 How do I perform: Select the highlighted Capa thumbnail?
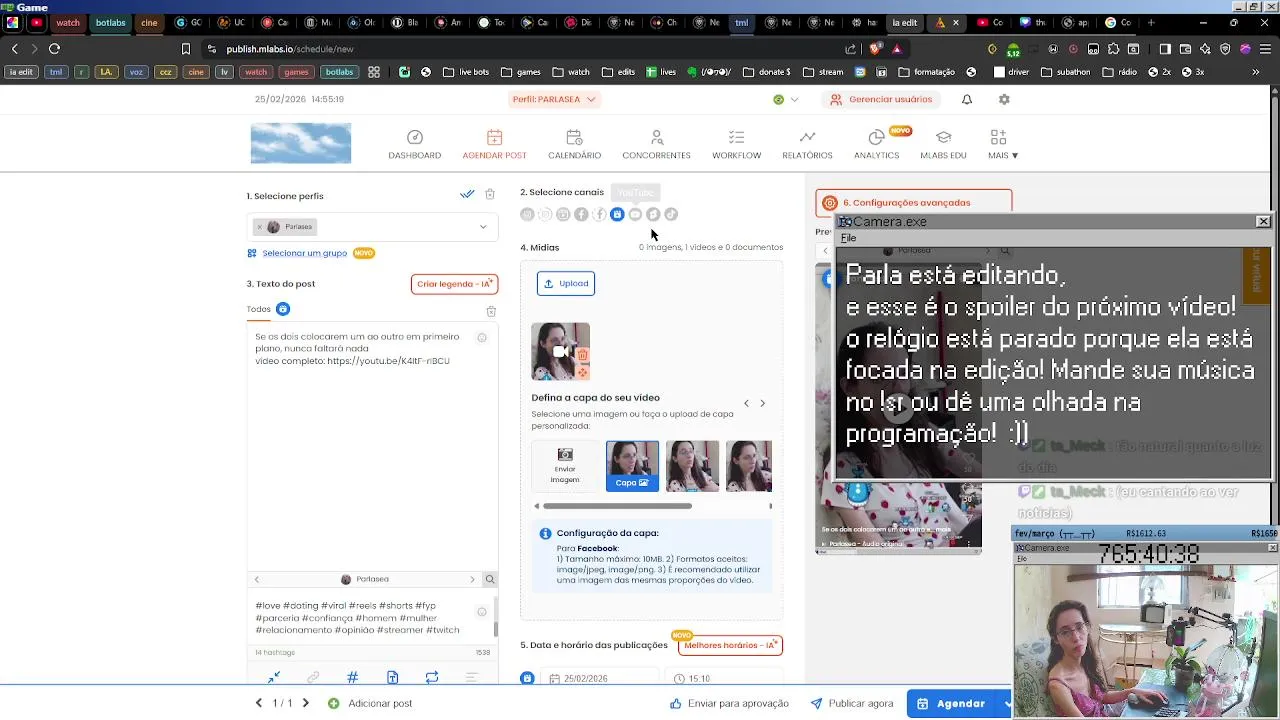pos(632,466)
